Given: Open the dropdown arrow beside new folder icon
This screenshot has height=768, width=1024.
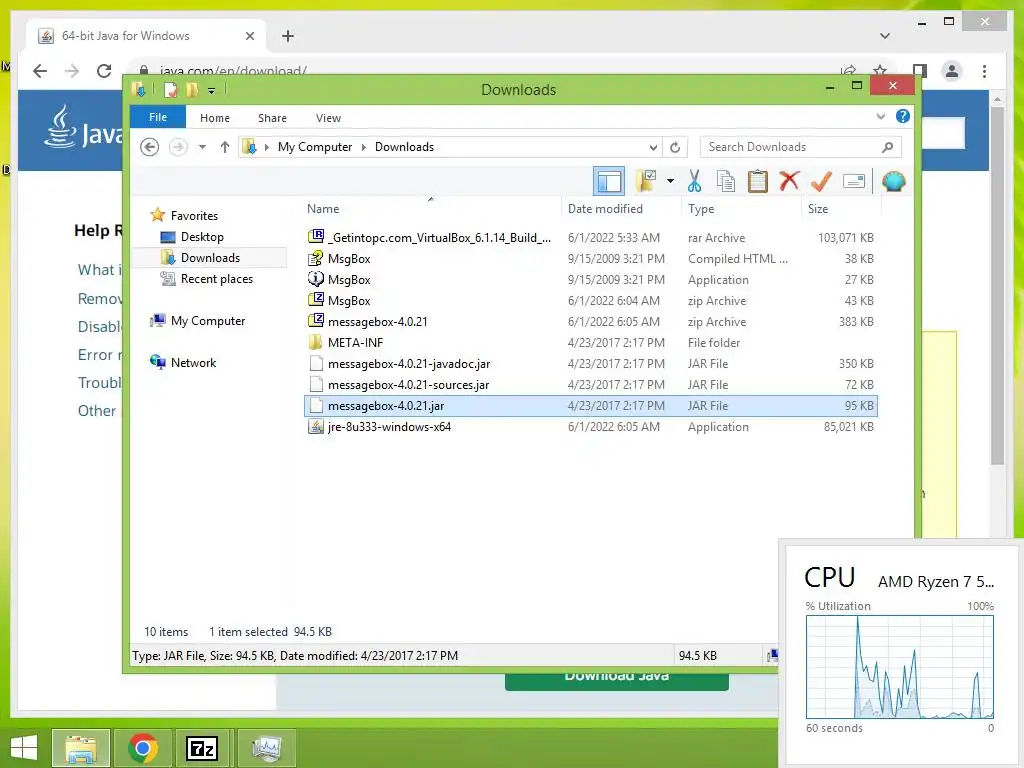Looking at the screenshot, I should point(670,181).
